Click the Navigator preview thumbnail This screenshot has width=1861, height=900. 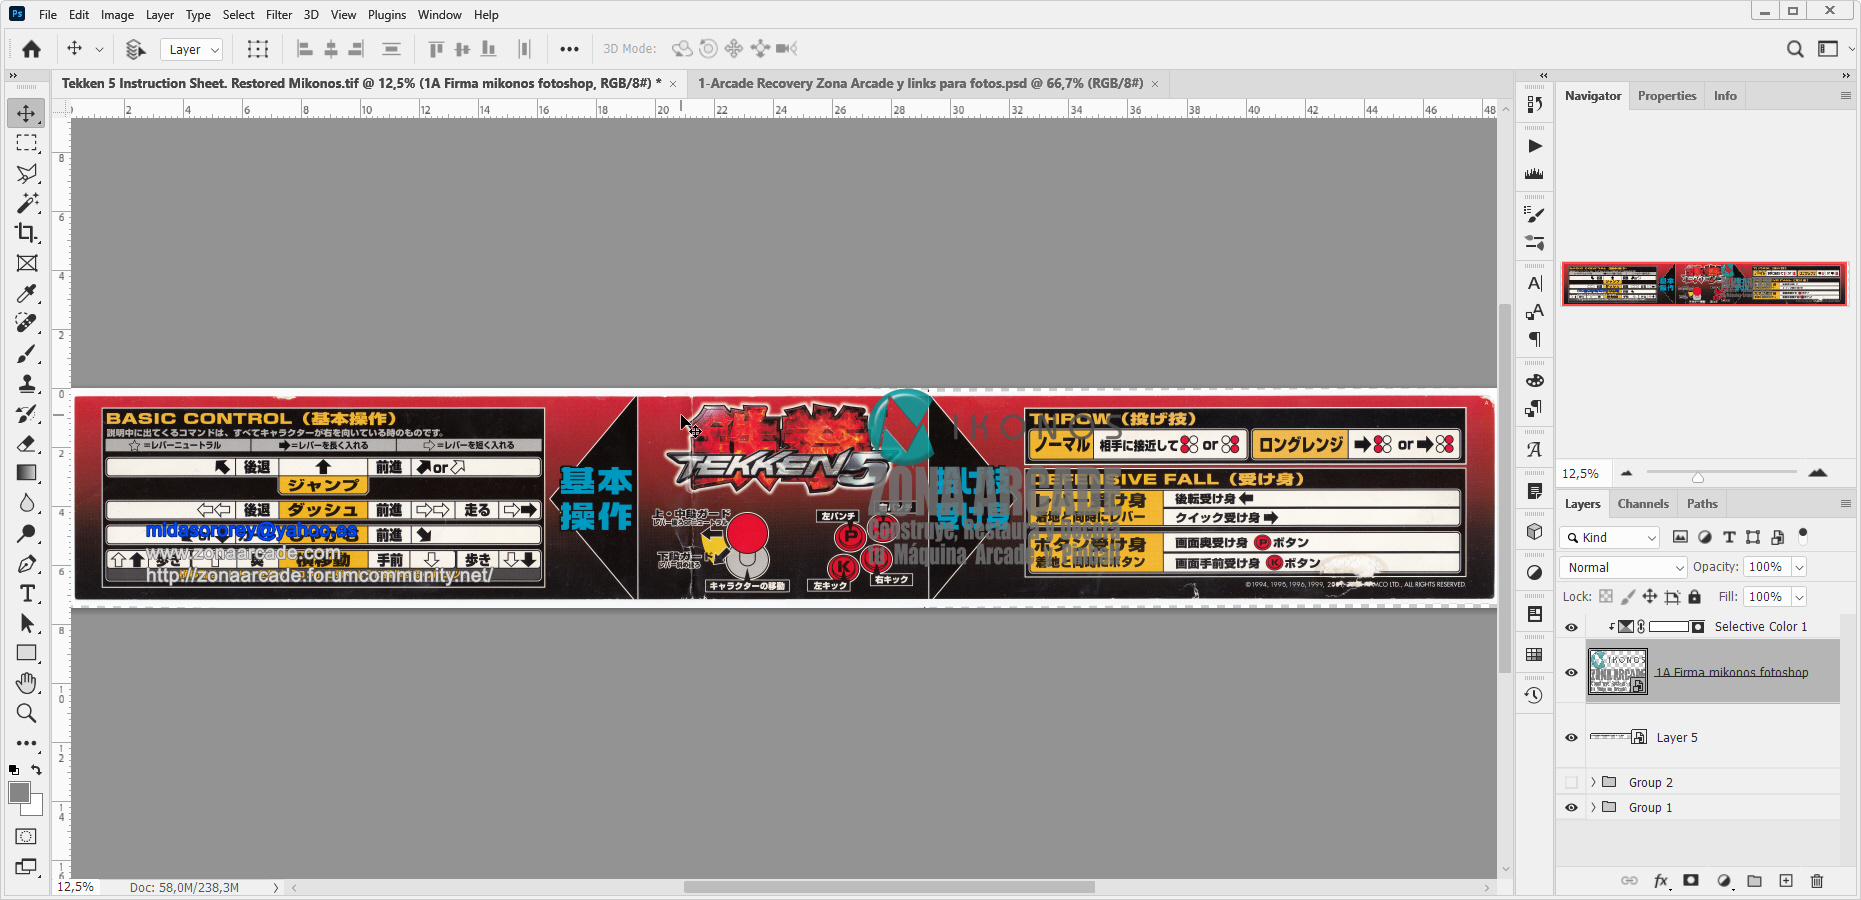click(x=1704, y=284)
